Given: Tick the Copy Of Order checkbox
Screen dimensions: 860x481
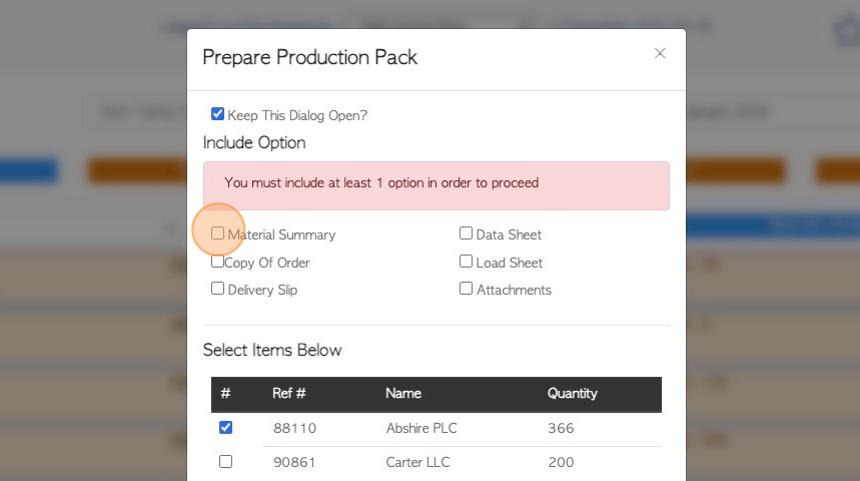Looking at the screenshot, I should pos(217,262).
